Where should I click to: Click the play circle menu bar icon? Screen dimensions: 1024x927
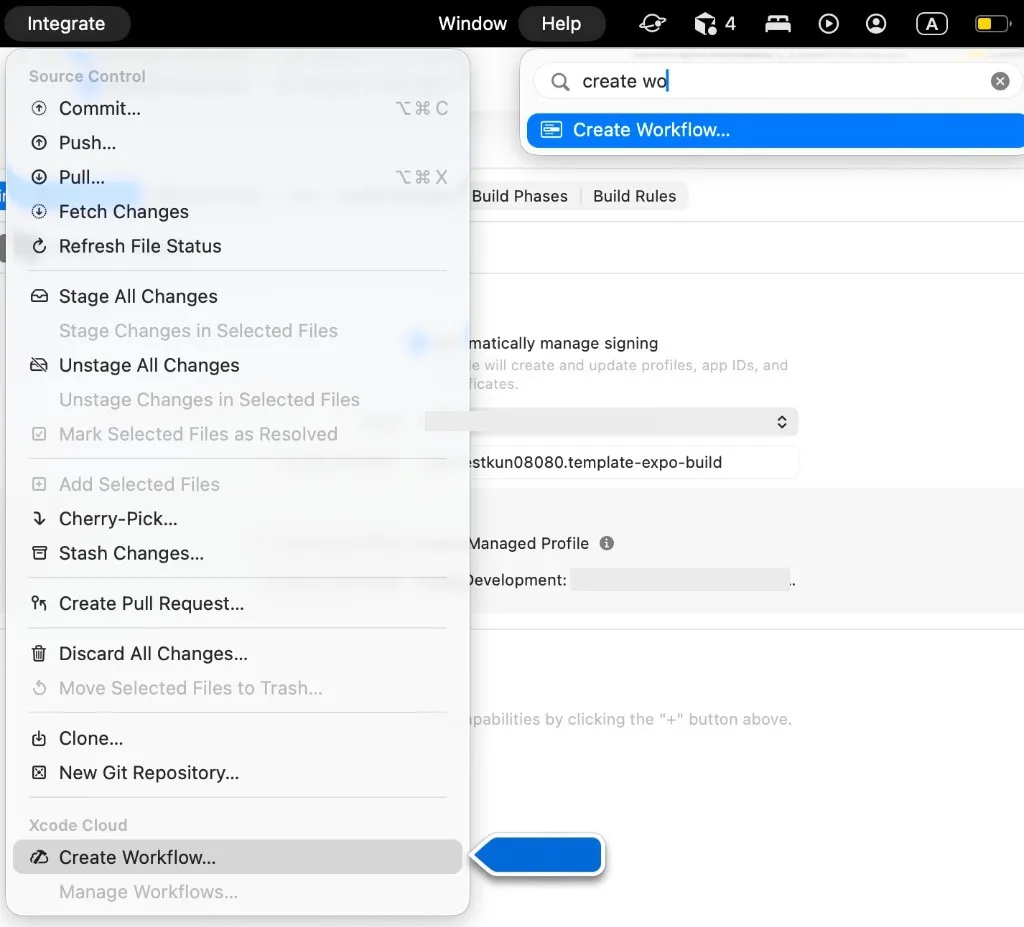click(x=828, y=24)
